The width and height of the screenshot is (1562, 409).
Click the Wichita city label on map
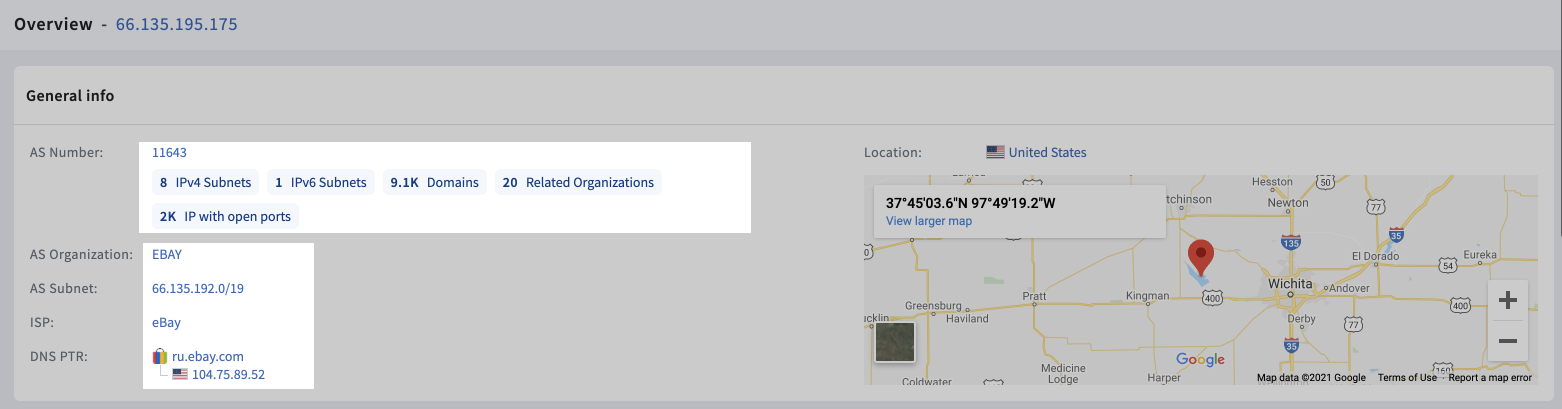[1290, 284]
